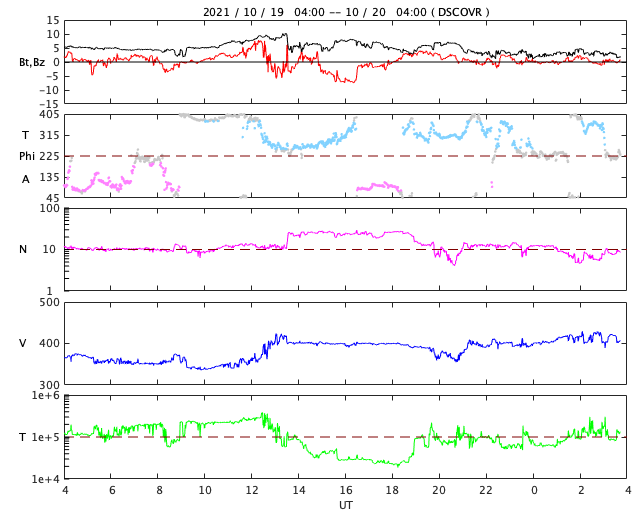Click the '100' density tick label
The image size is (640, 512).
point(49,208)
